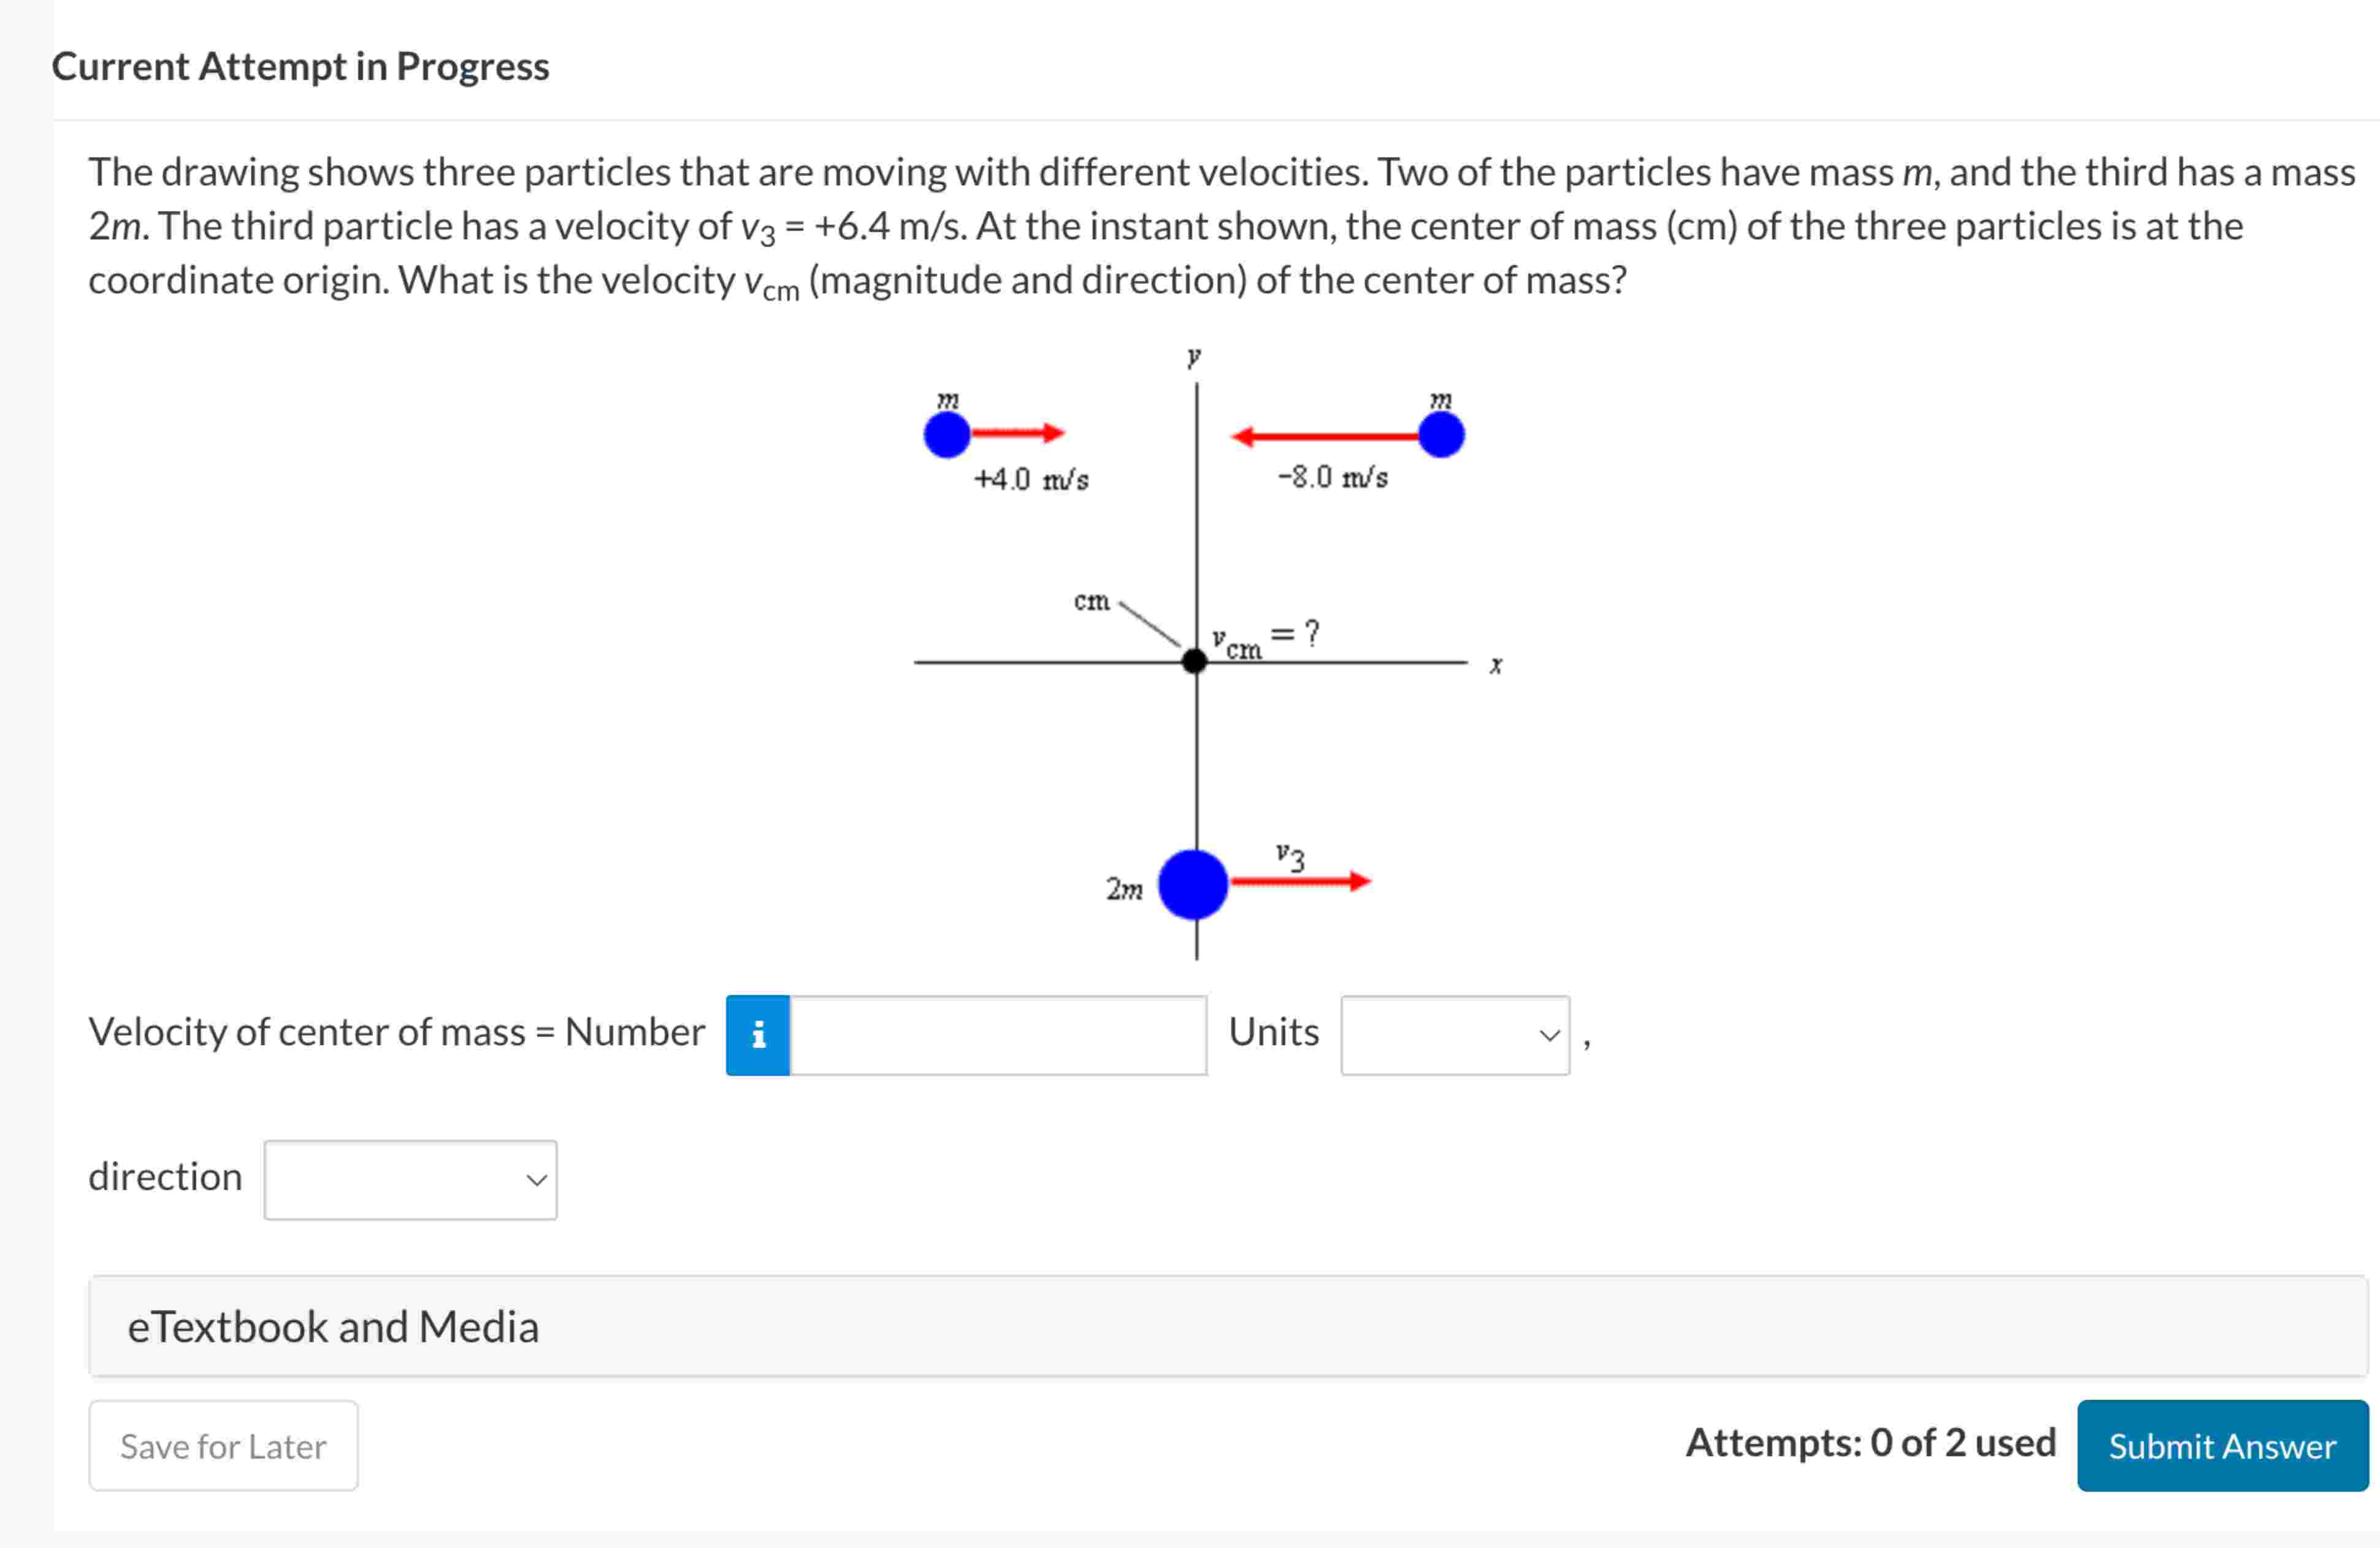The height and width of the screenshot is (1548, 2380).
Task: Click the Velocity of center of mass field
Action: click(x=997, y=1035)
